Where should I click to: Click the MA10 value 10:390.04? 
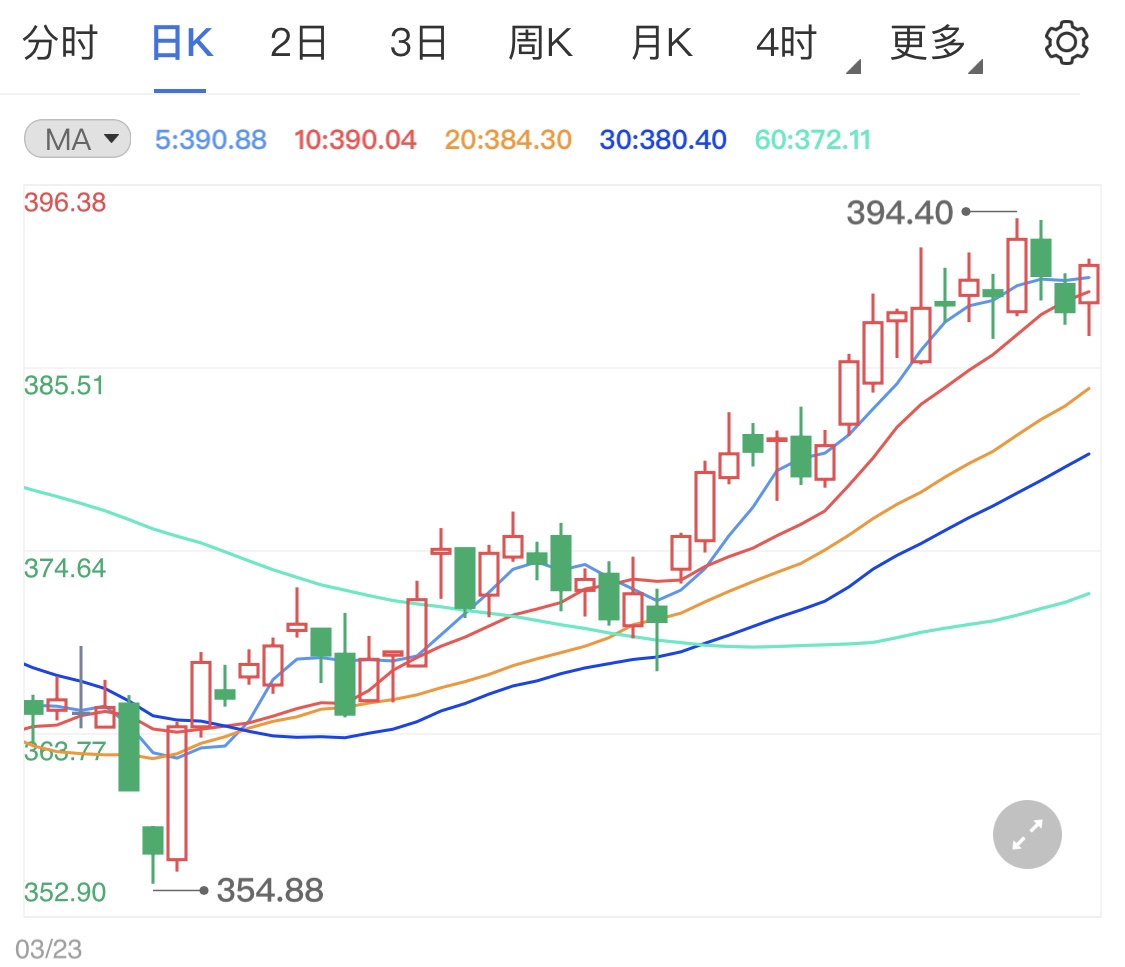tap(355, 139)
